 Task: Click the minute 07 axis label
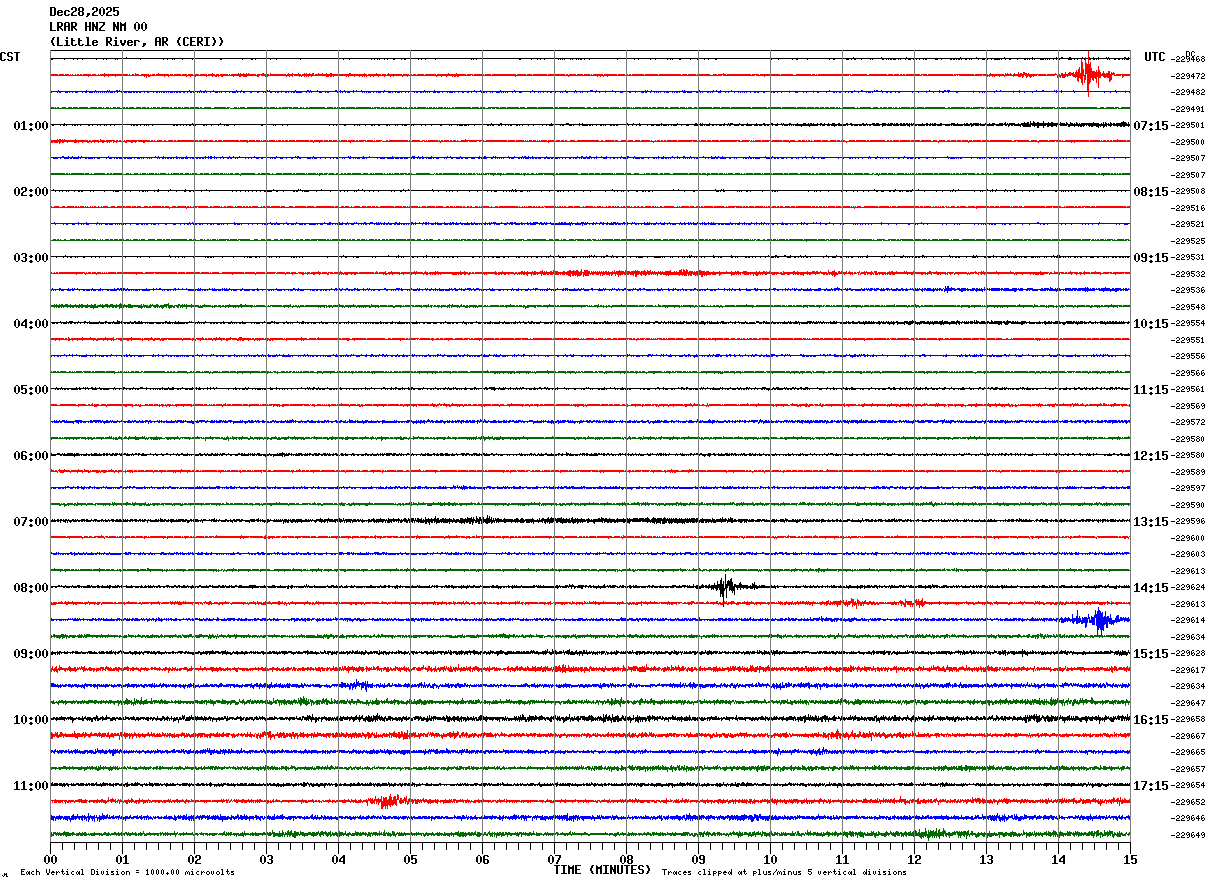coord(554,859)
